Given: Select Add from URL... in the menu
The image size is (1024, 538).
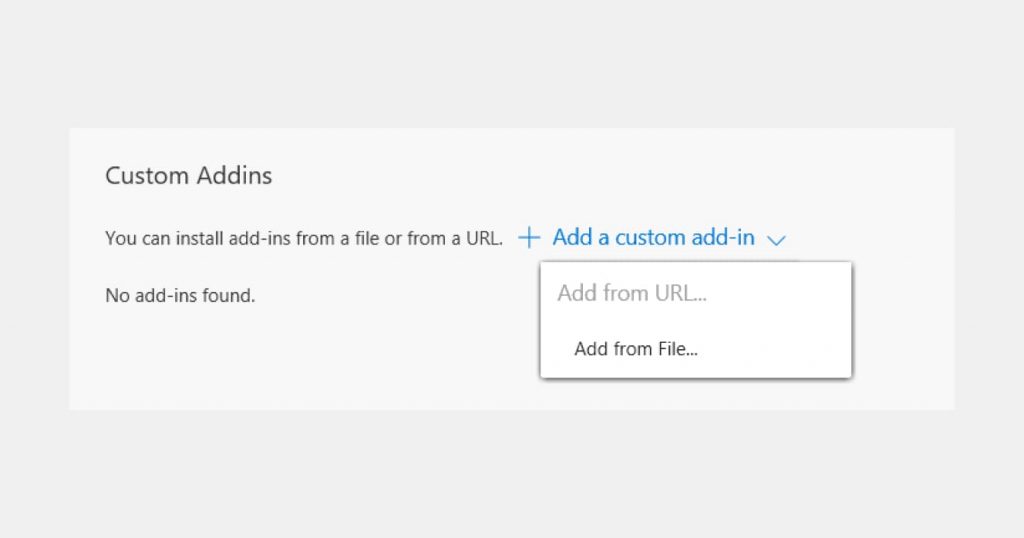Looking at the screenshot, I should pyautogui.click(x=632, y=294).
